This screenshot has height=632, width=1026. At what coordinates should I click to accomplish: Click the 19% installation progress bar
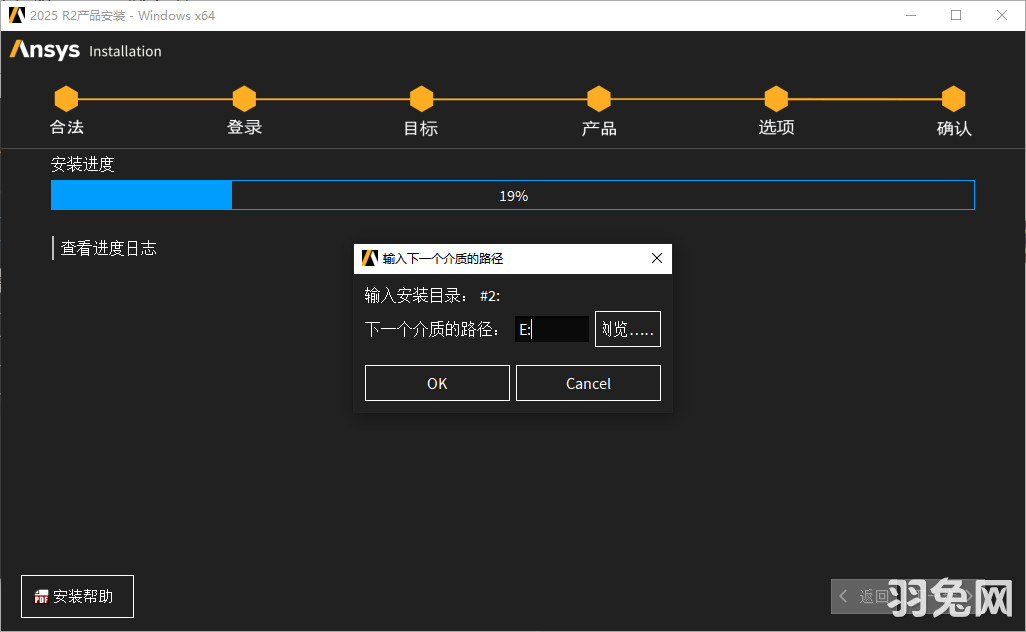(x=513, y=195)
